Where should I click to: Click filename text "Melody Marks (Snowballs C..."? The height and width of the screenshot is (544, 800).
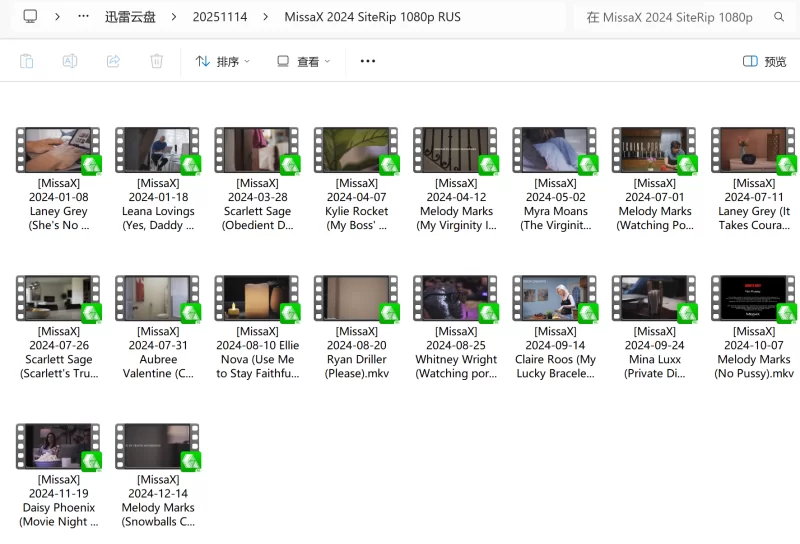(158, 514)
